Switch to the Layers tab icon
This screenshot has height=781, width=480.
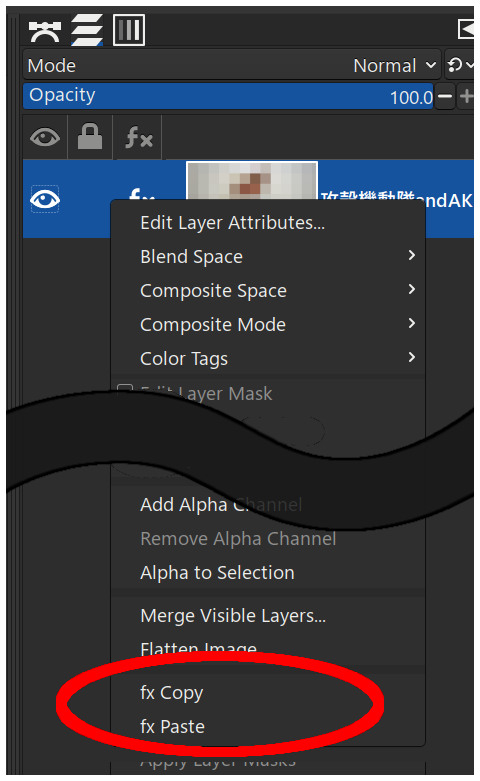tap(87, 29)
